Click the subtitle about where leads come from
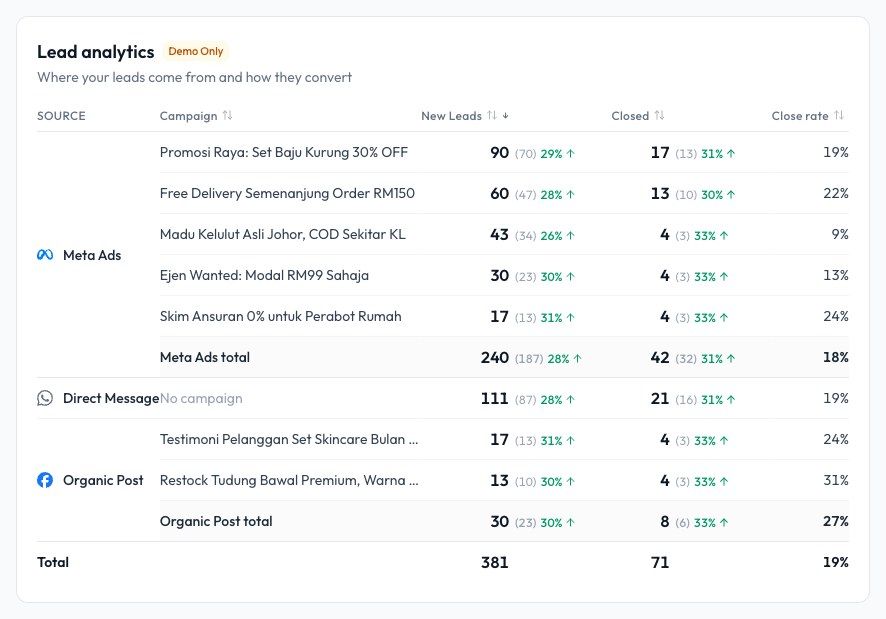The height and width of the screenshot is (619, 886). click(194, 77)
